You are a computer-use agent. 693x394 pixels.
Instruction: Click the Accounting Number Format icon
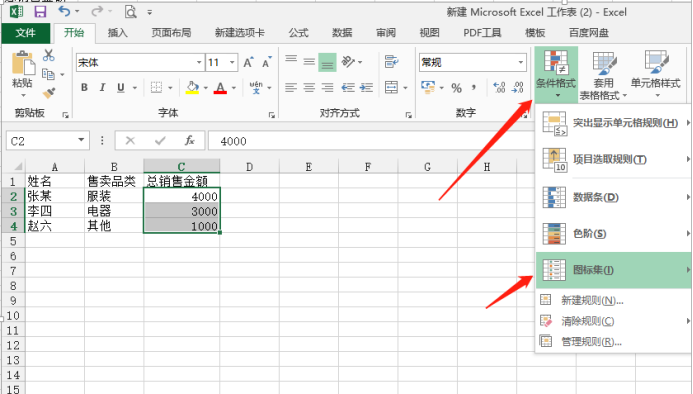tap(428, 87)
